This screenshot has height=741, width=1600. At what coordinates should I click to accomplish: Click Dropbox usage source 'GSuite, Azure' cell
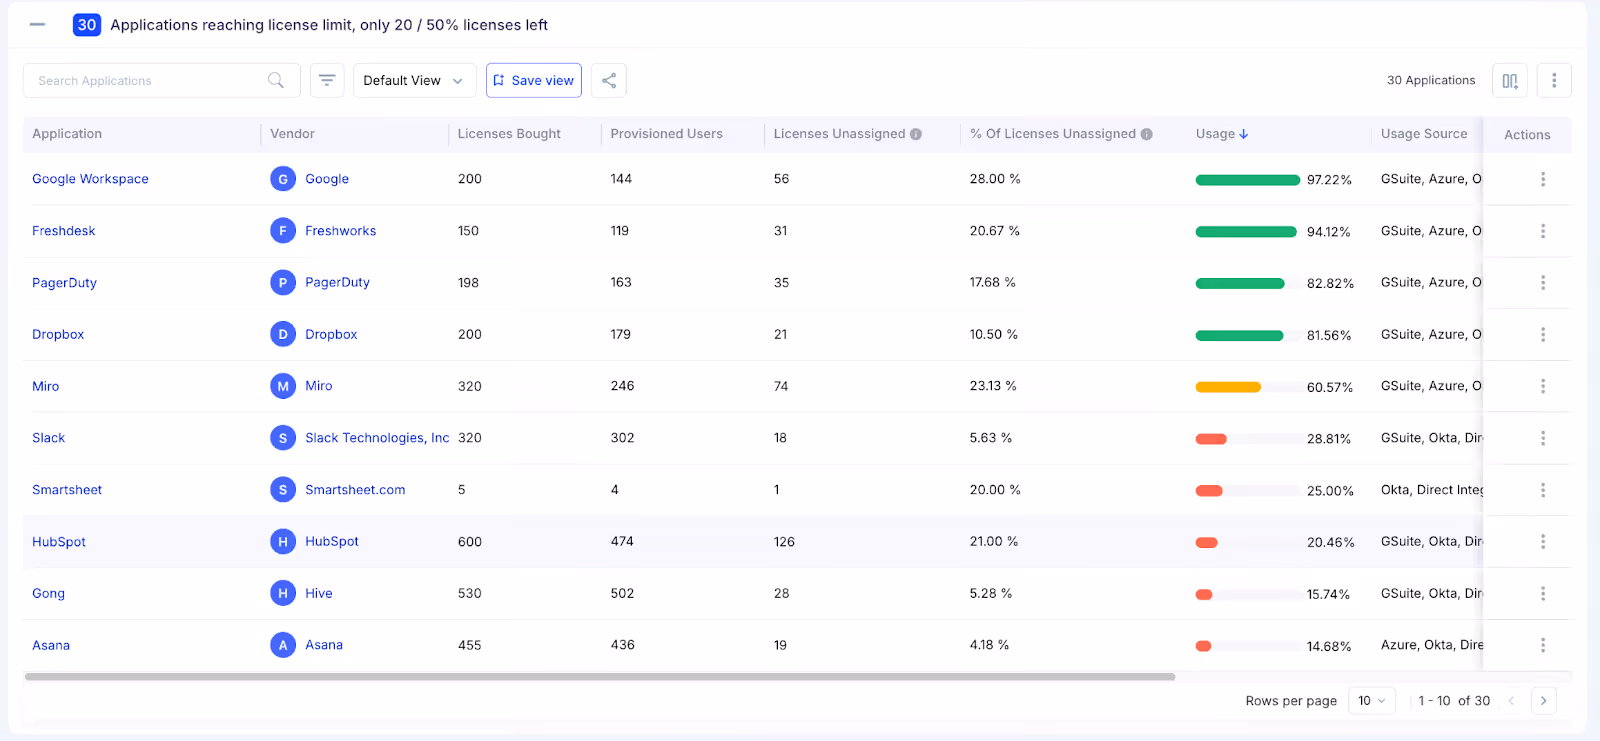pyautogui.click(x=1431, y=334)
